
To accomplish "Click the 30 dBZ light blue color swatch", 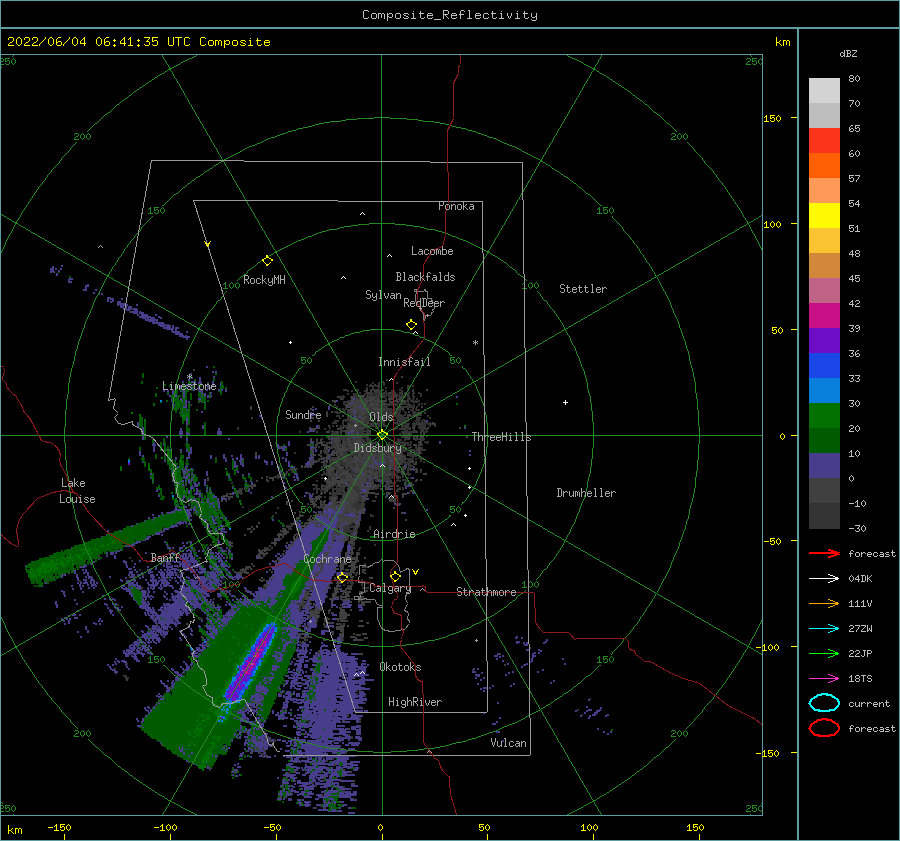I will (824, 390).
